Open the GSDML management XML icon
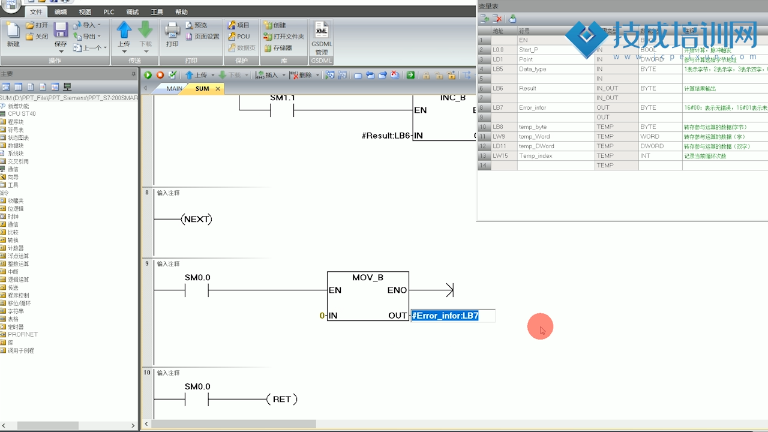This screenshot has height=432, width=768. 321,30
